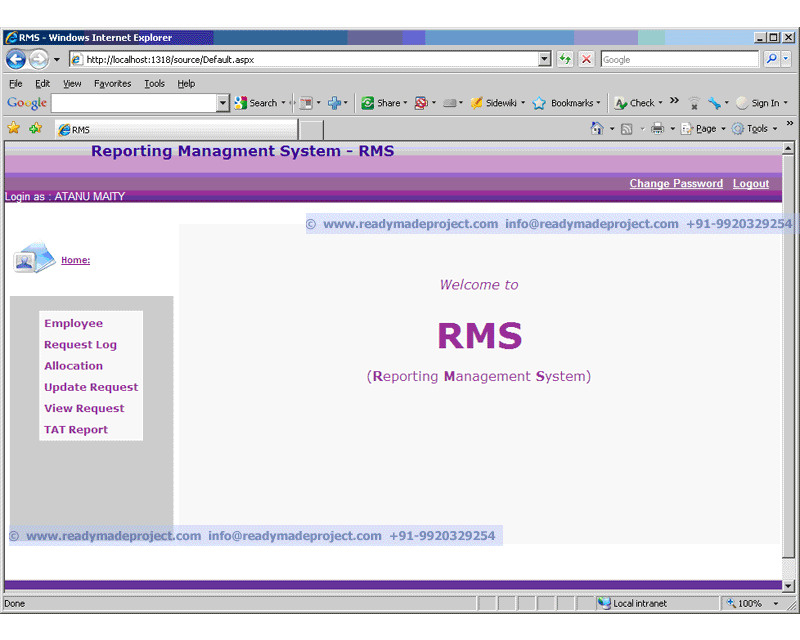Open the zoom level dropdown arrow

(x=776, y=604)
